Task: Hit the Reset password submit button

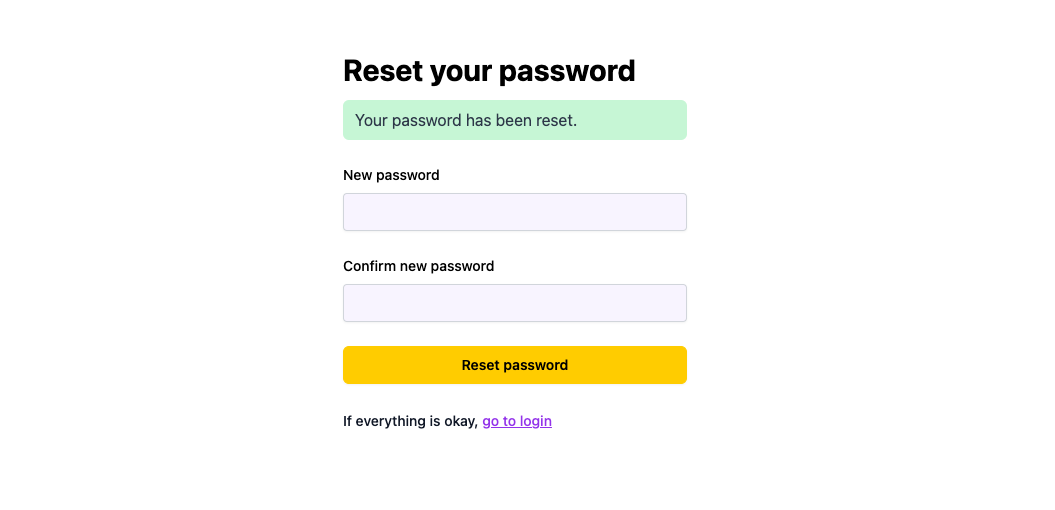Action: pos(514,365)
